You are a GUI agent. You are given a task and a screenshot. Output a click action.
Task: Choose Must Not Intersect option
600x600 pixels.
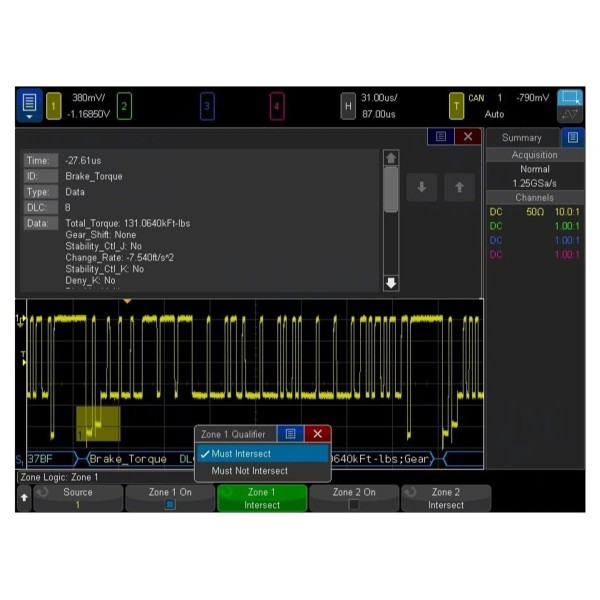(250, 471)
